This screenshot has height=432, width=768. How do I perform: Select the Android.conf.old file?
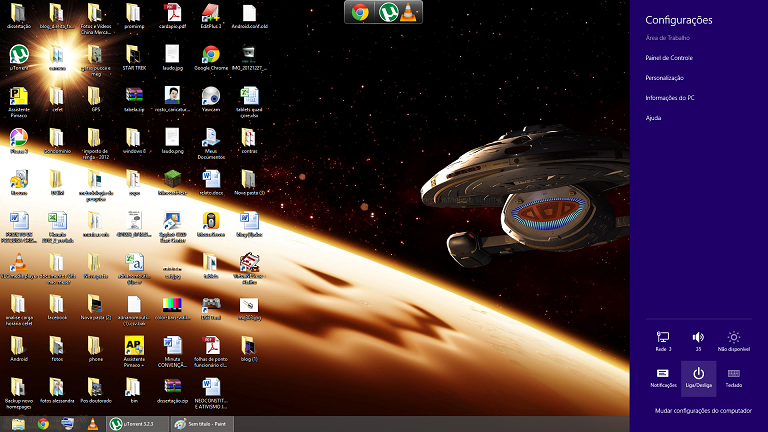tap(249, 16)
